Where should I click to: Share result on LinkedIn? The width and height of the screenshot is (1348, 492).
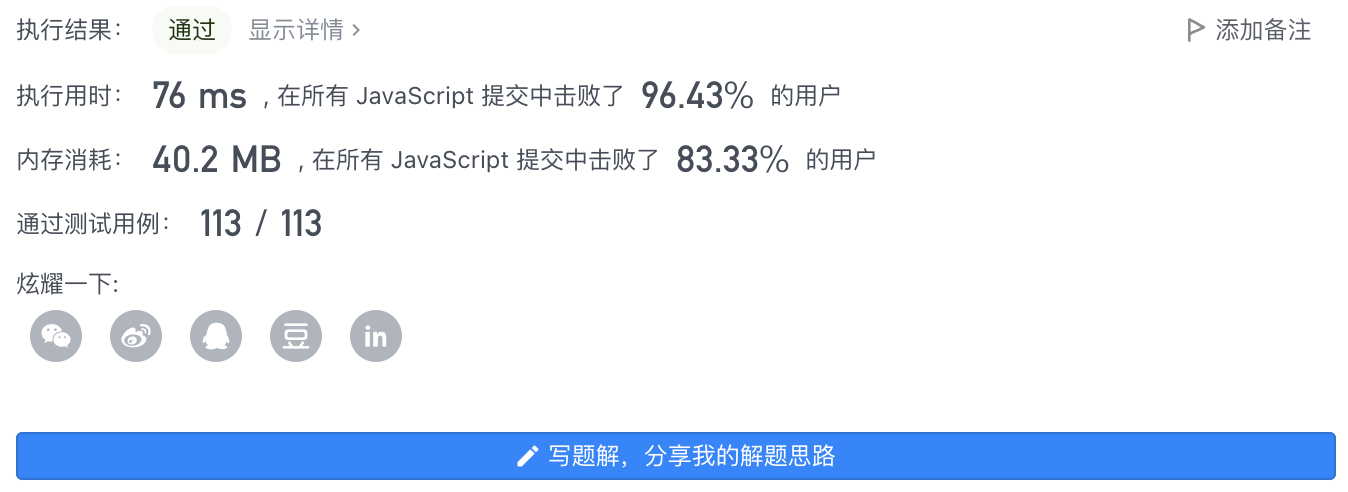pyautogui.click(x=376, y=336)
